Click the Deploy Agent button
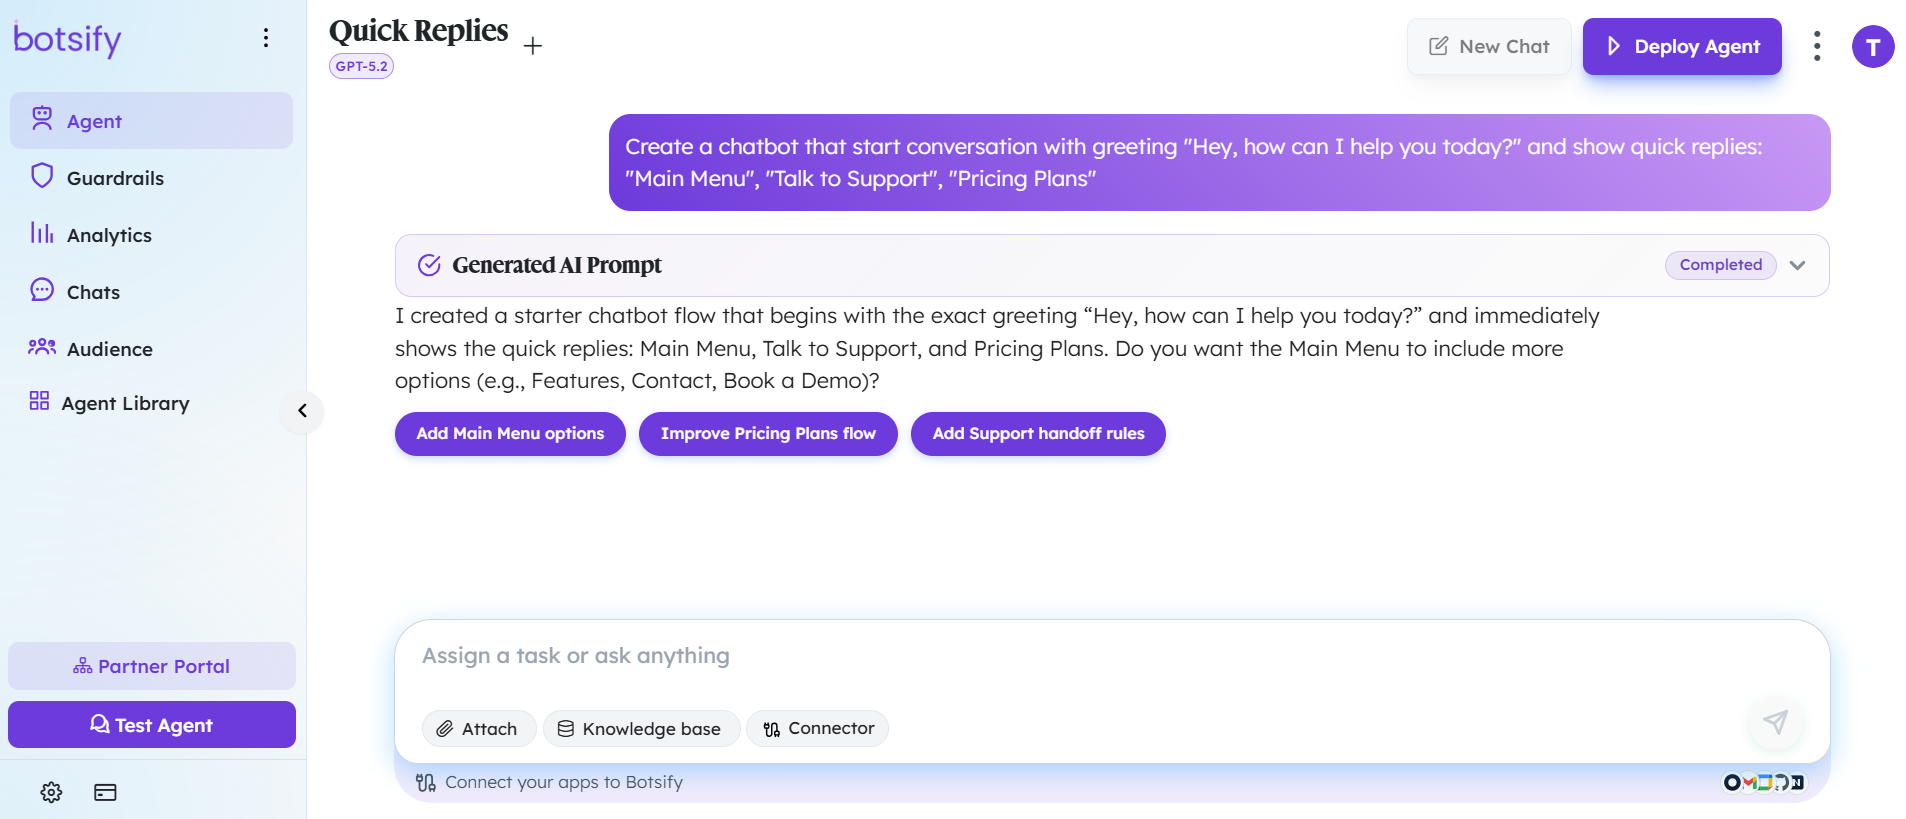 [1682, 46]
